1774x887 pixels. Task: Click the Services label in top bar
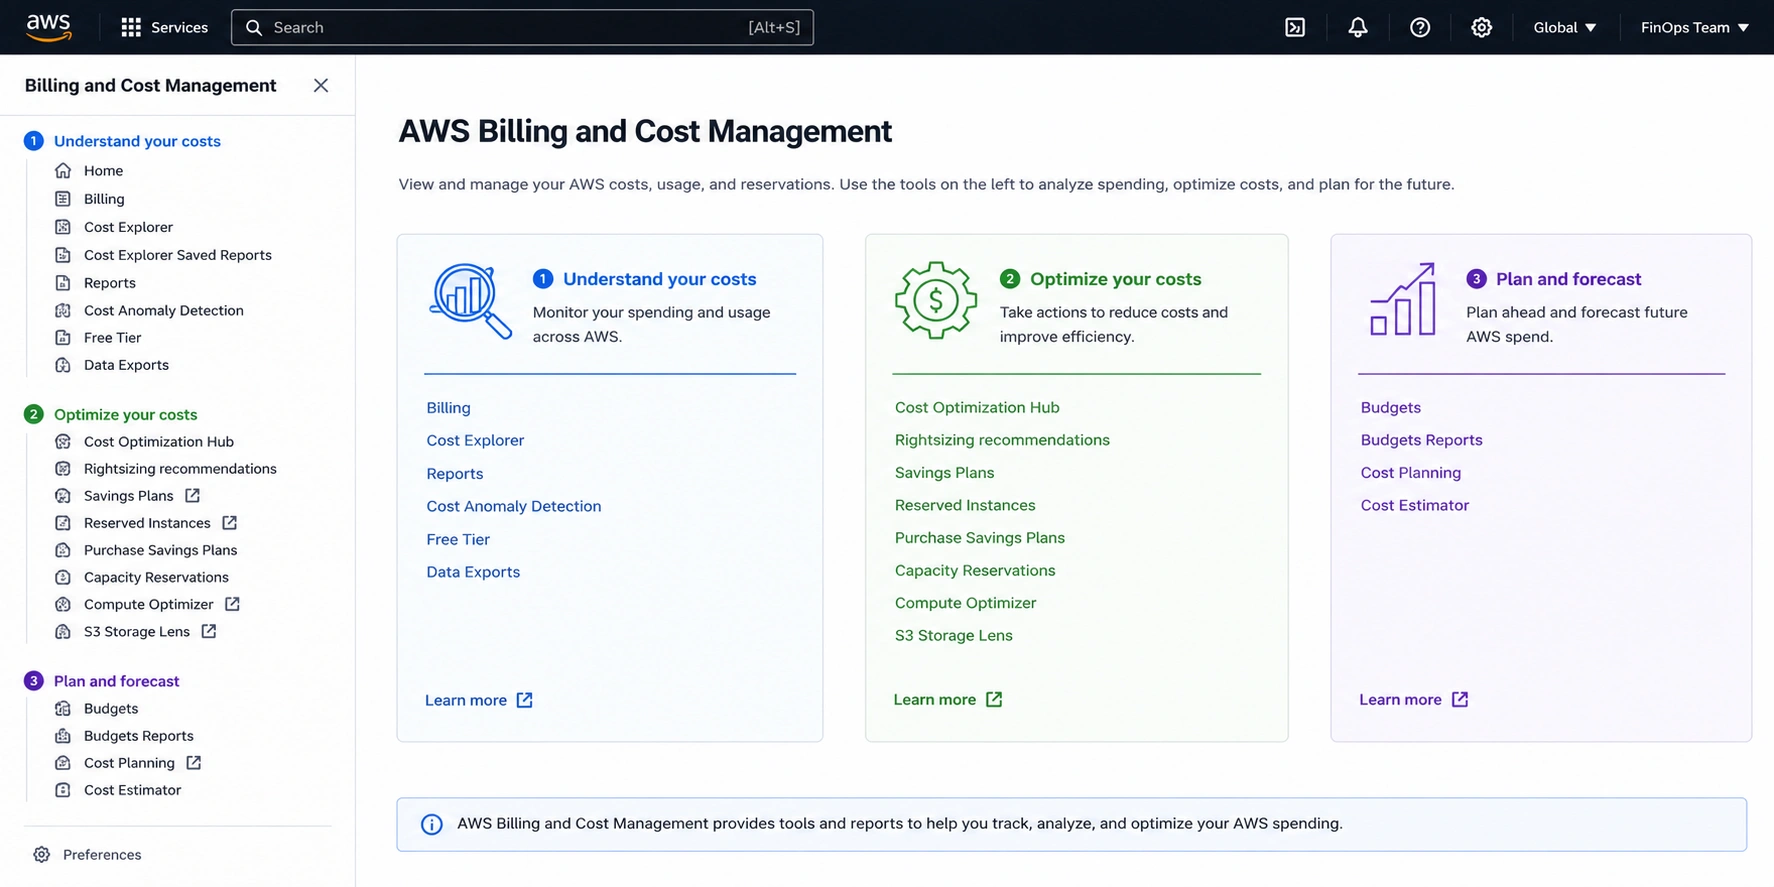[x=179, y=27]
